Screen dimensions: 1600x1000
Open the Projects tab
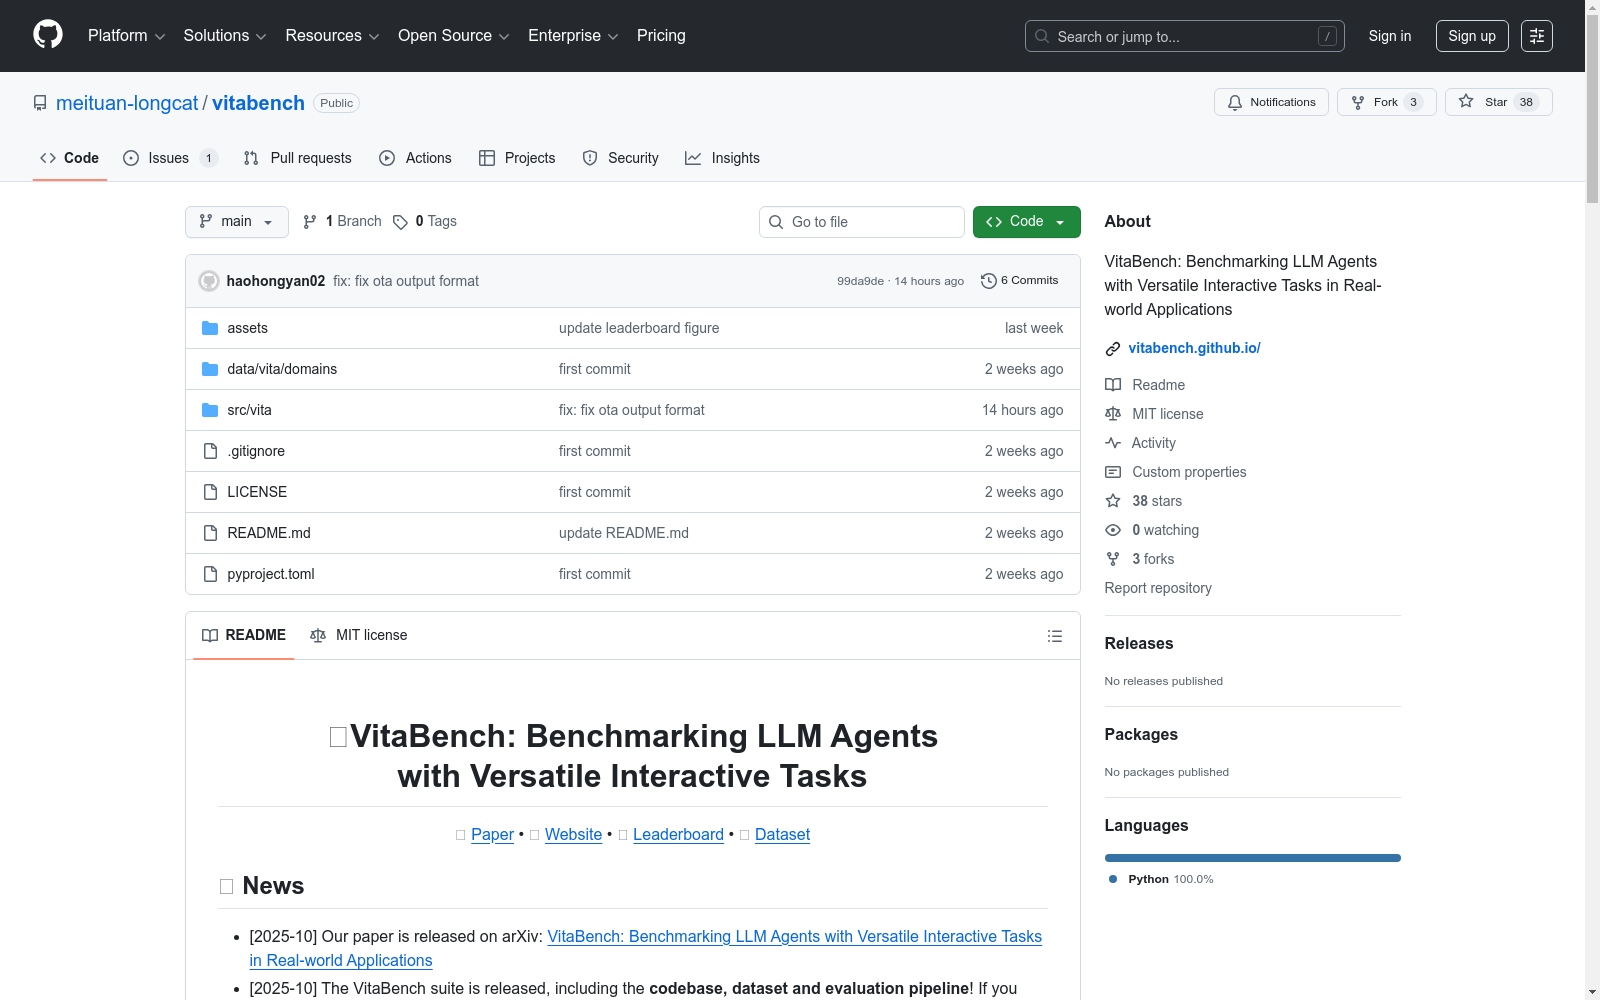pyautogui.click(x=517, y=158)
